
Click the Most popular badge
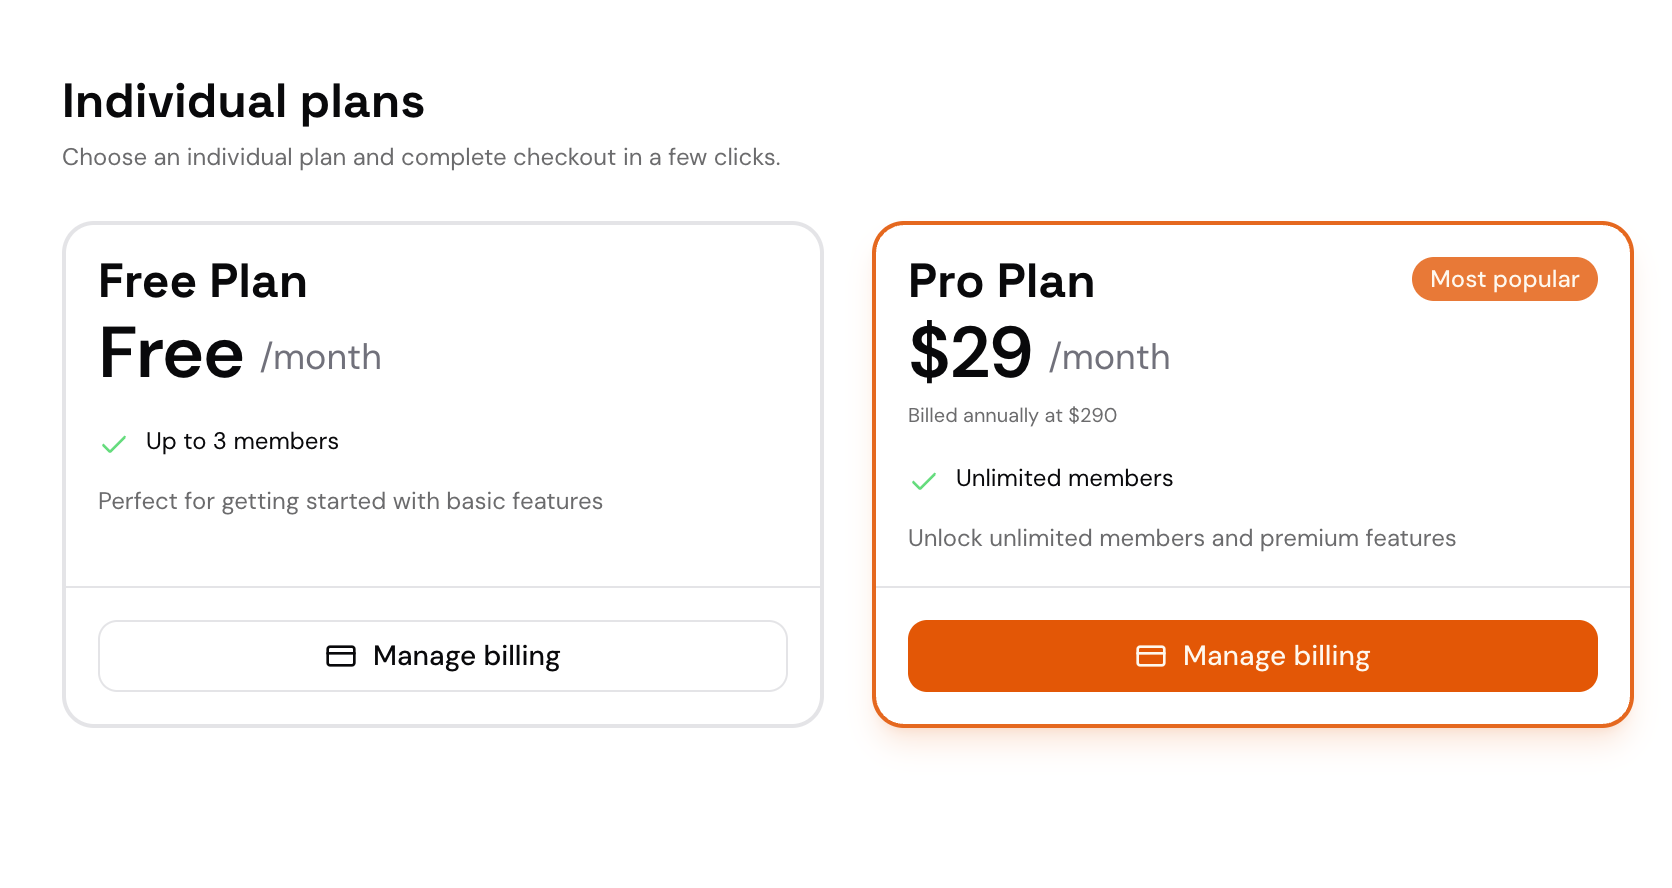[x=1504, y=279]
